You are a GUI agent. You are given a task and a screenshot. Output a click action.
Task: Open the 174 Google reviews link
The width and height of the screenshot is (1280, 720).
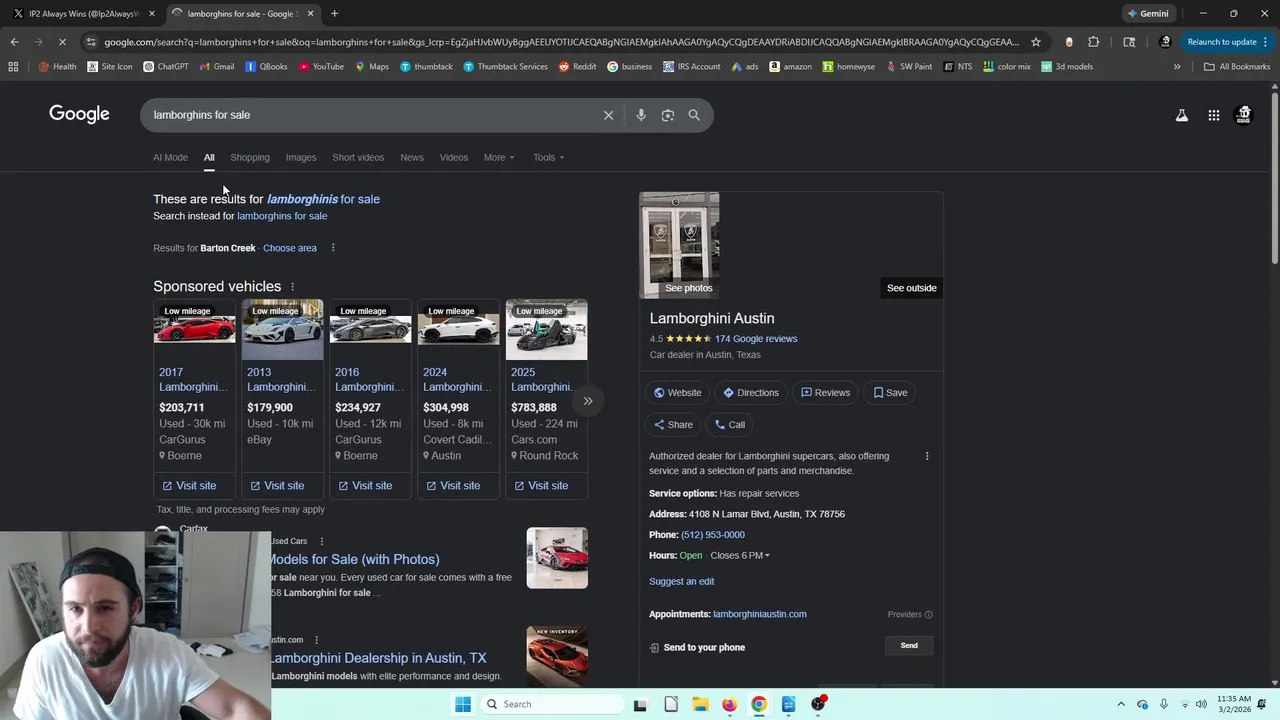pyautogui.click(x=756, y=339)
